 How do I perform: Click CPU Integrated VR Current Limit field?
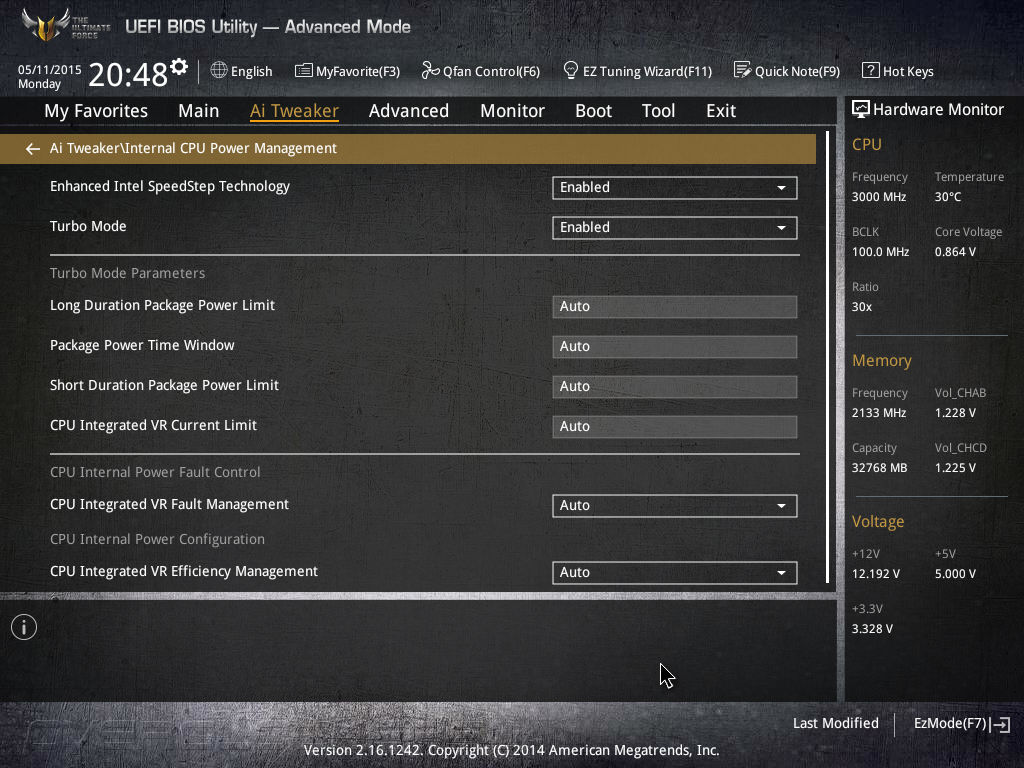(x=674, y=426)
